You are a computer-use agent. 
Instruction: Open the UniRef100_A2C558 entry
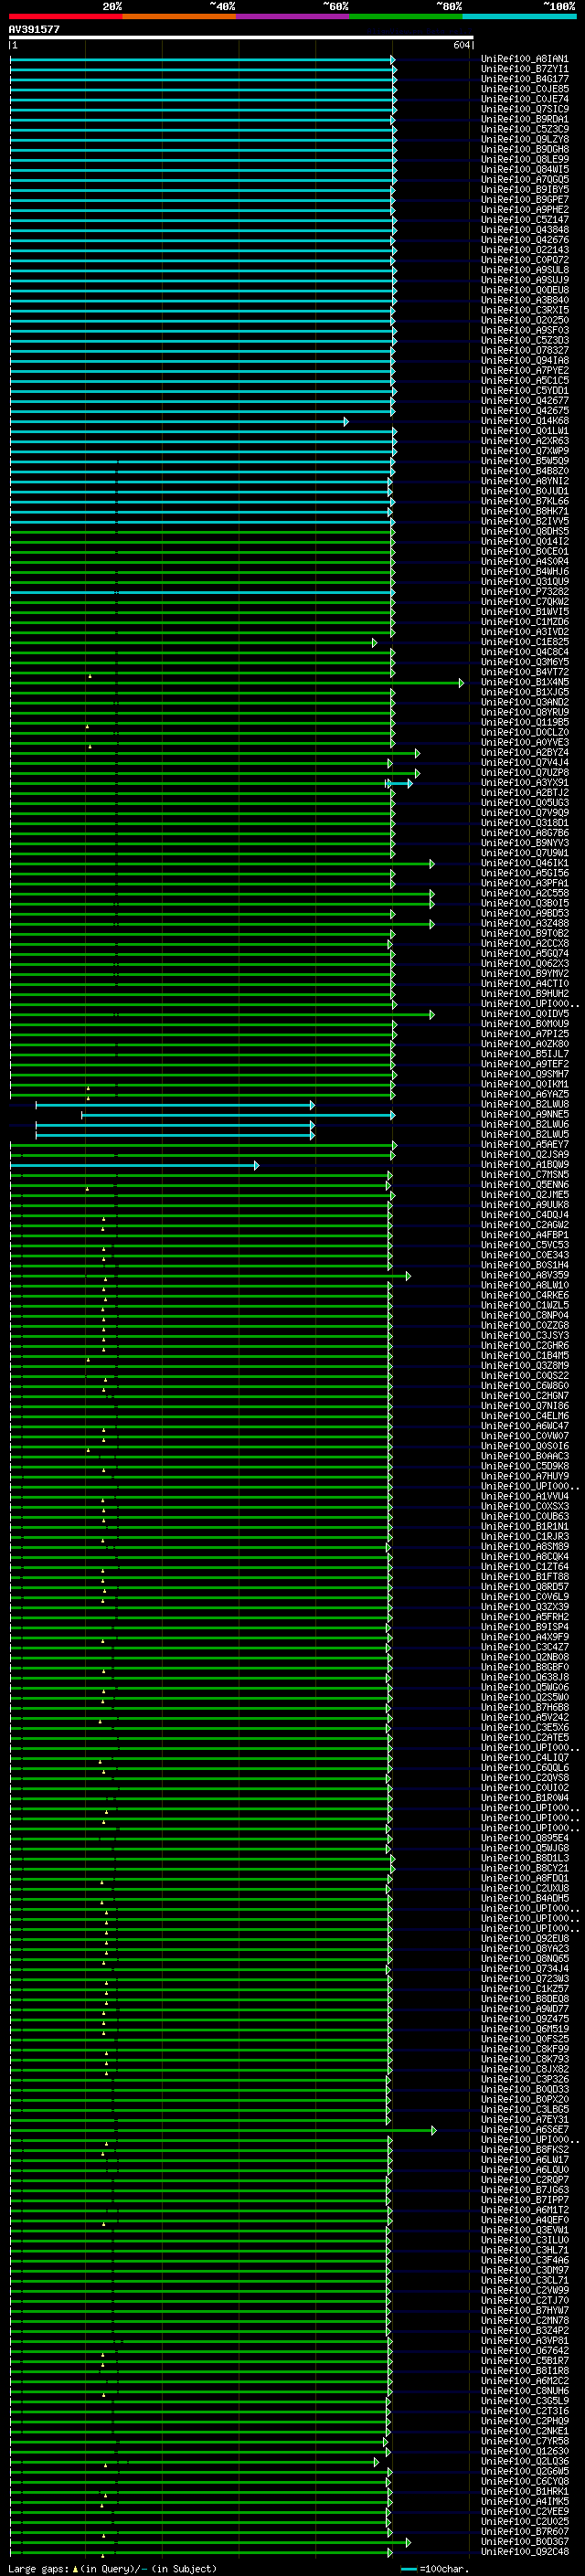[525, 893]
